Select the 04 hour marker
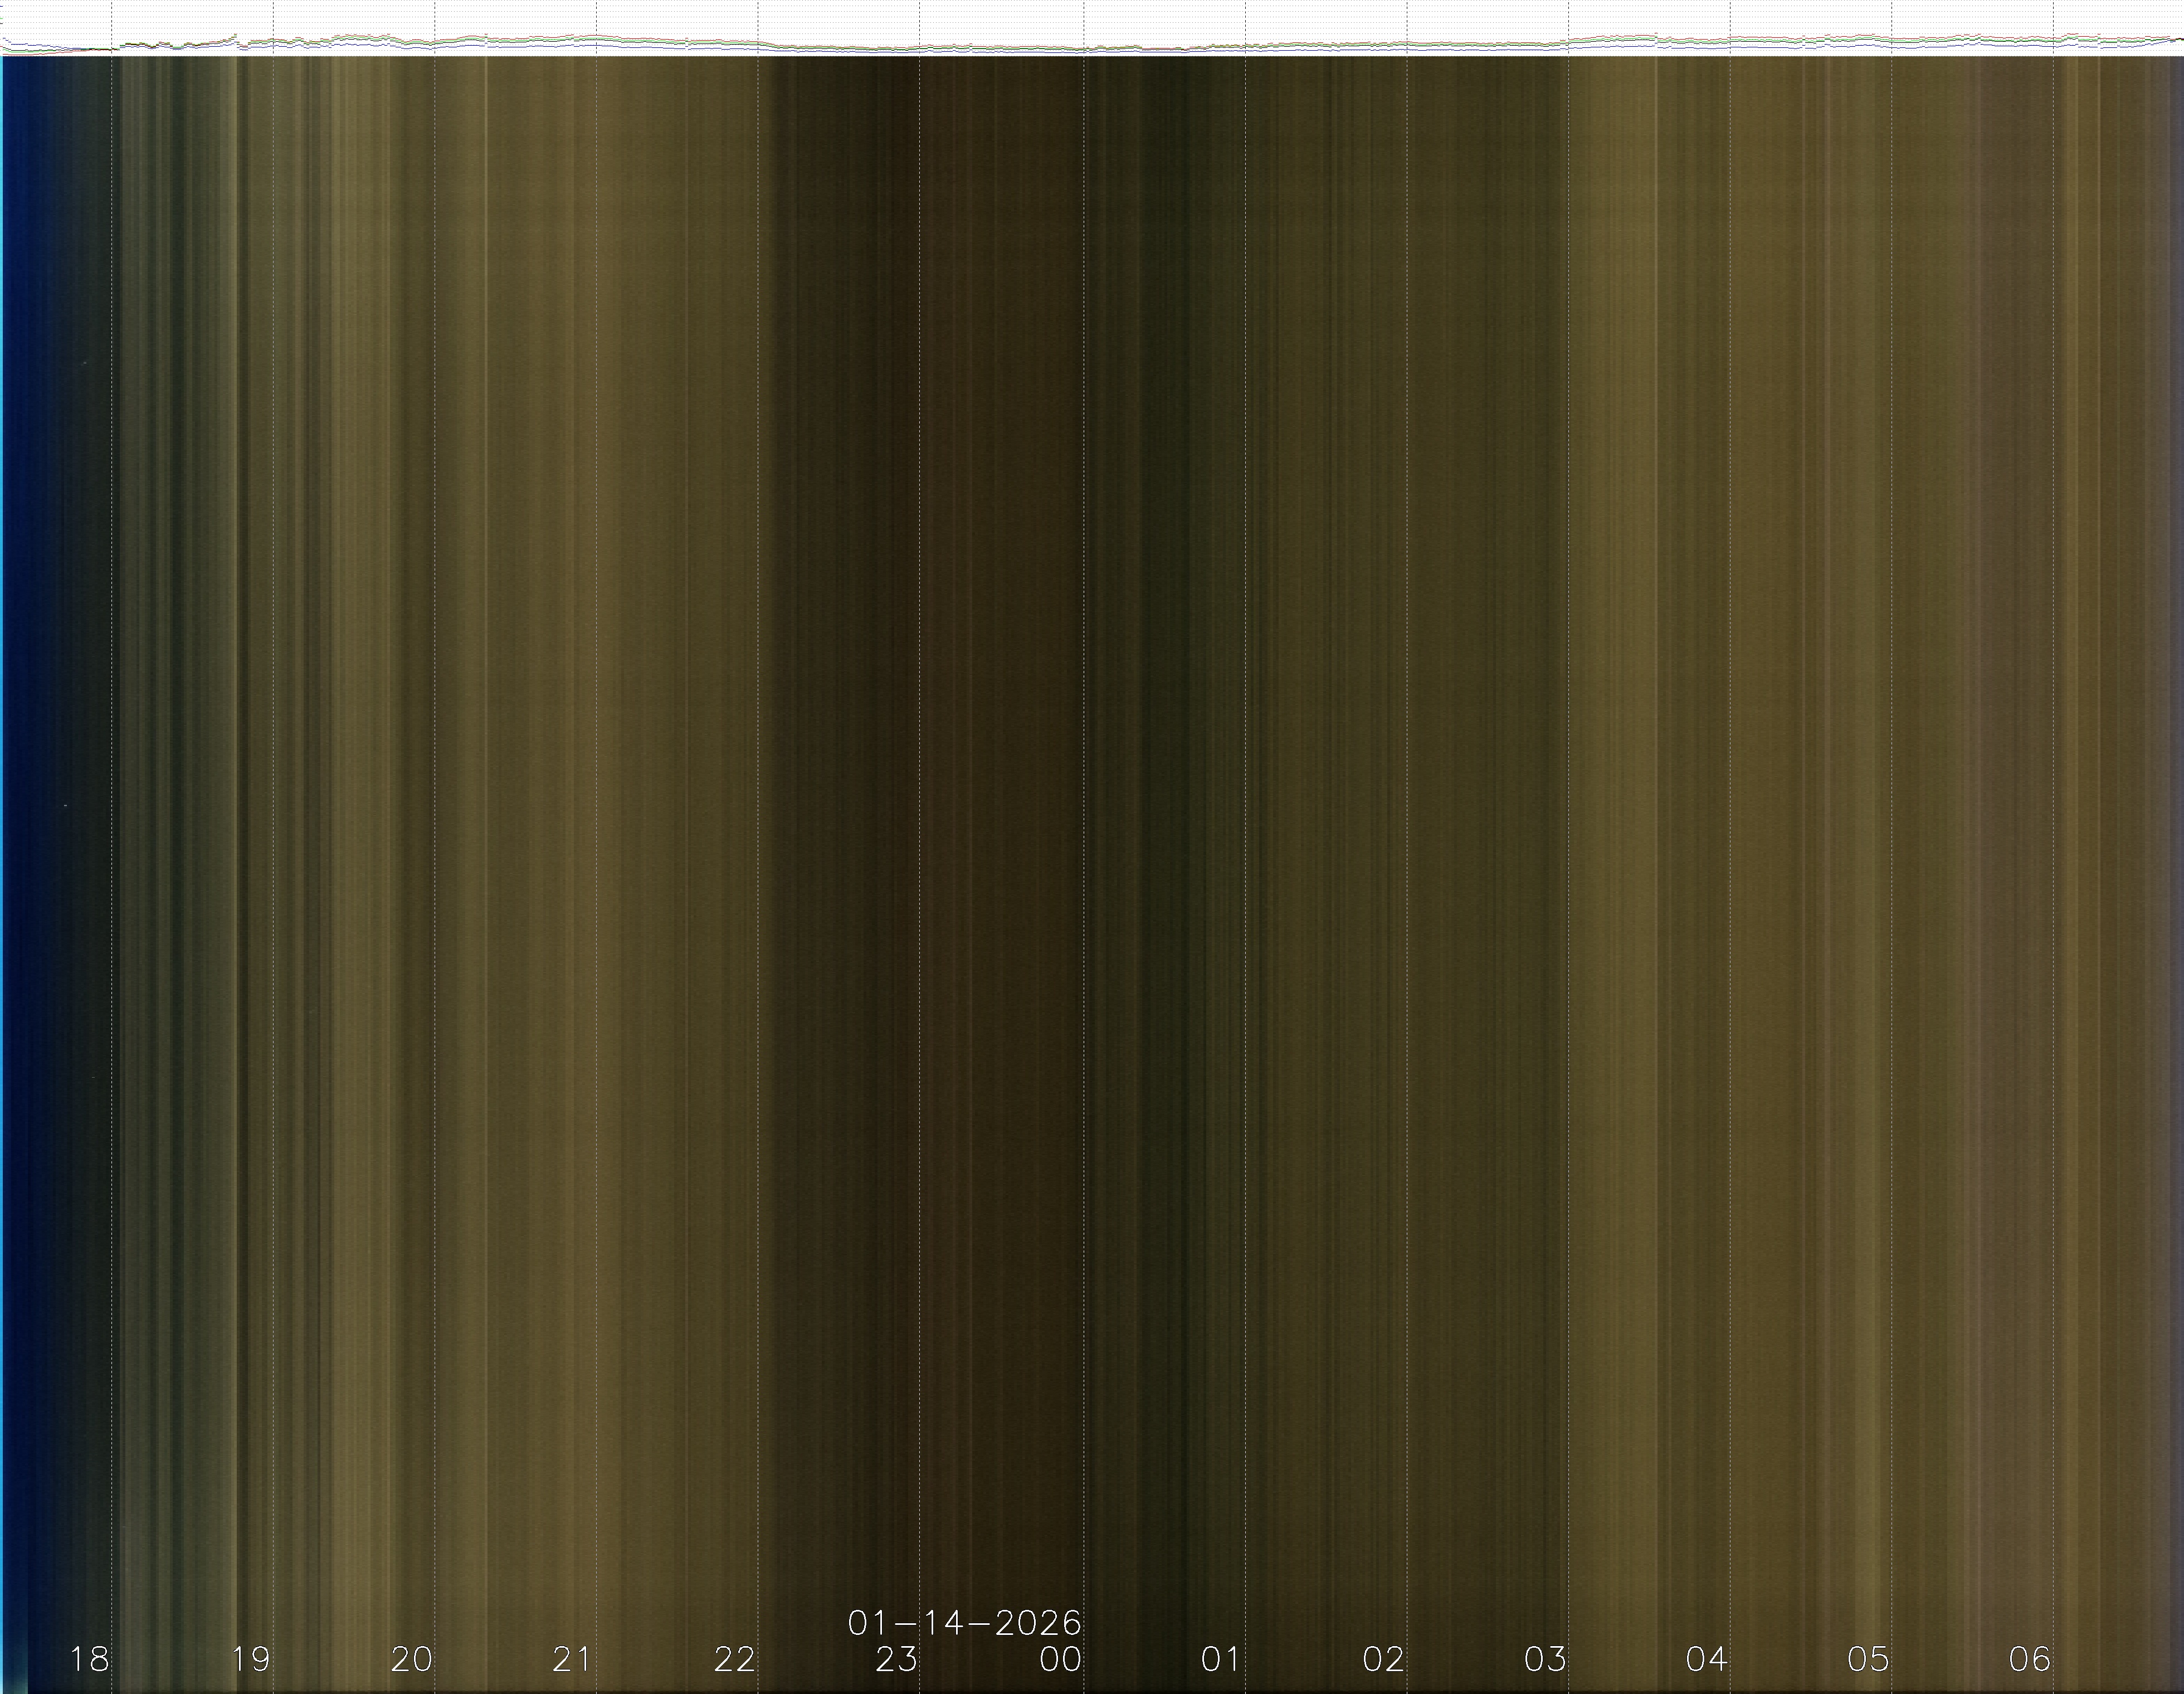 (1707, 1660)
